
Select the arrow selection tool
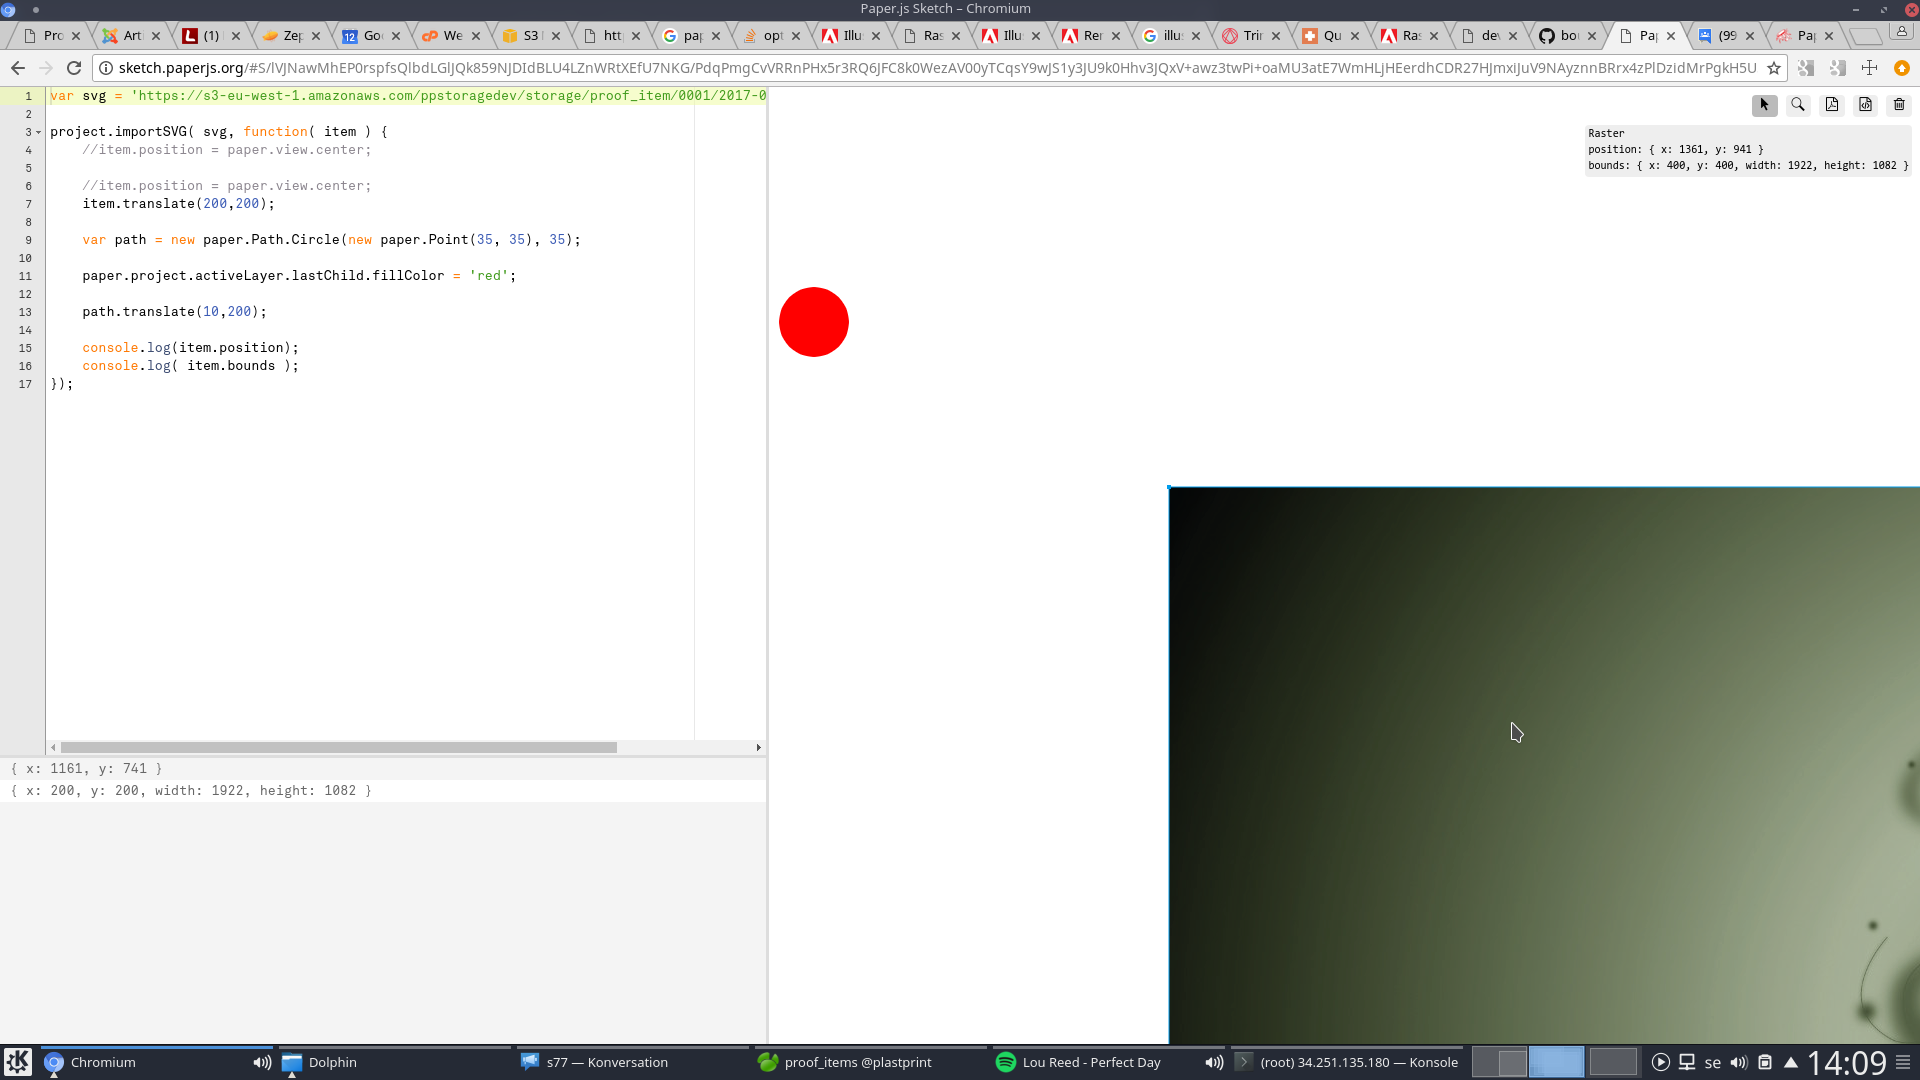tap(1765, 105)
